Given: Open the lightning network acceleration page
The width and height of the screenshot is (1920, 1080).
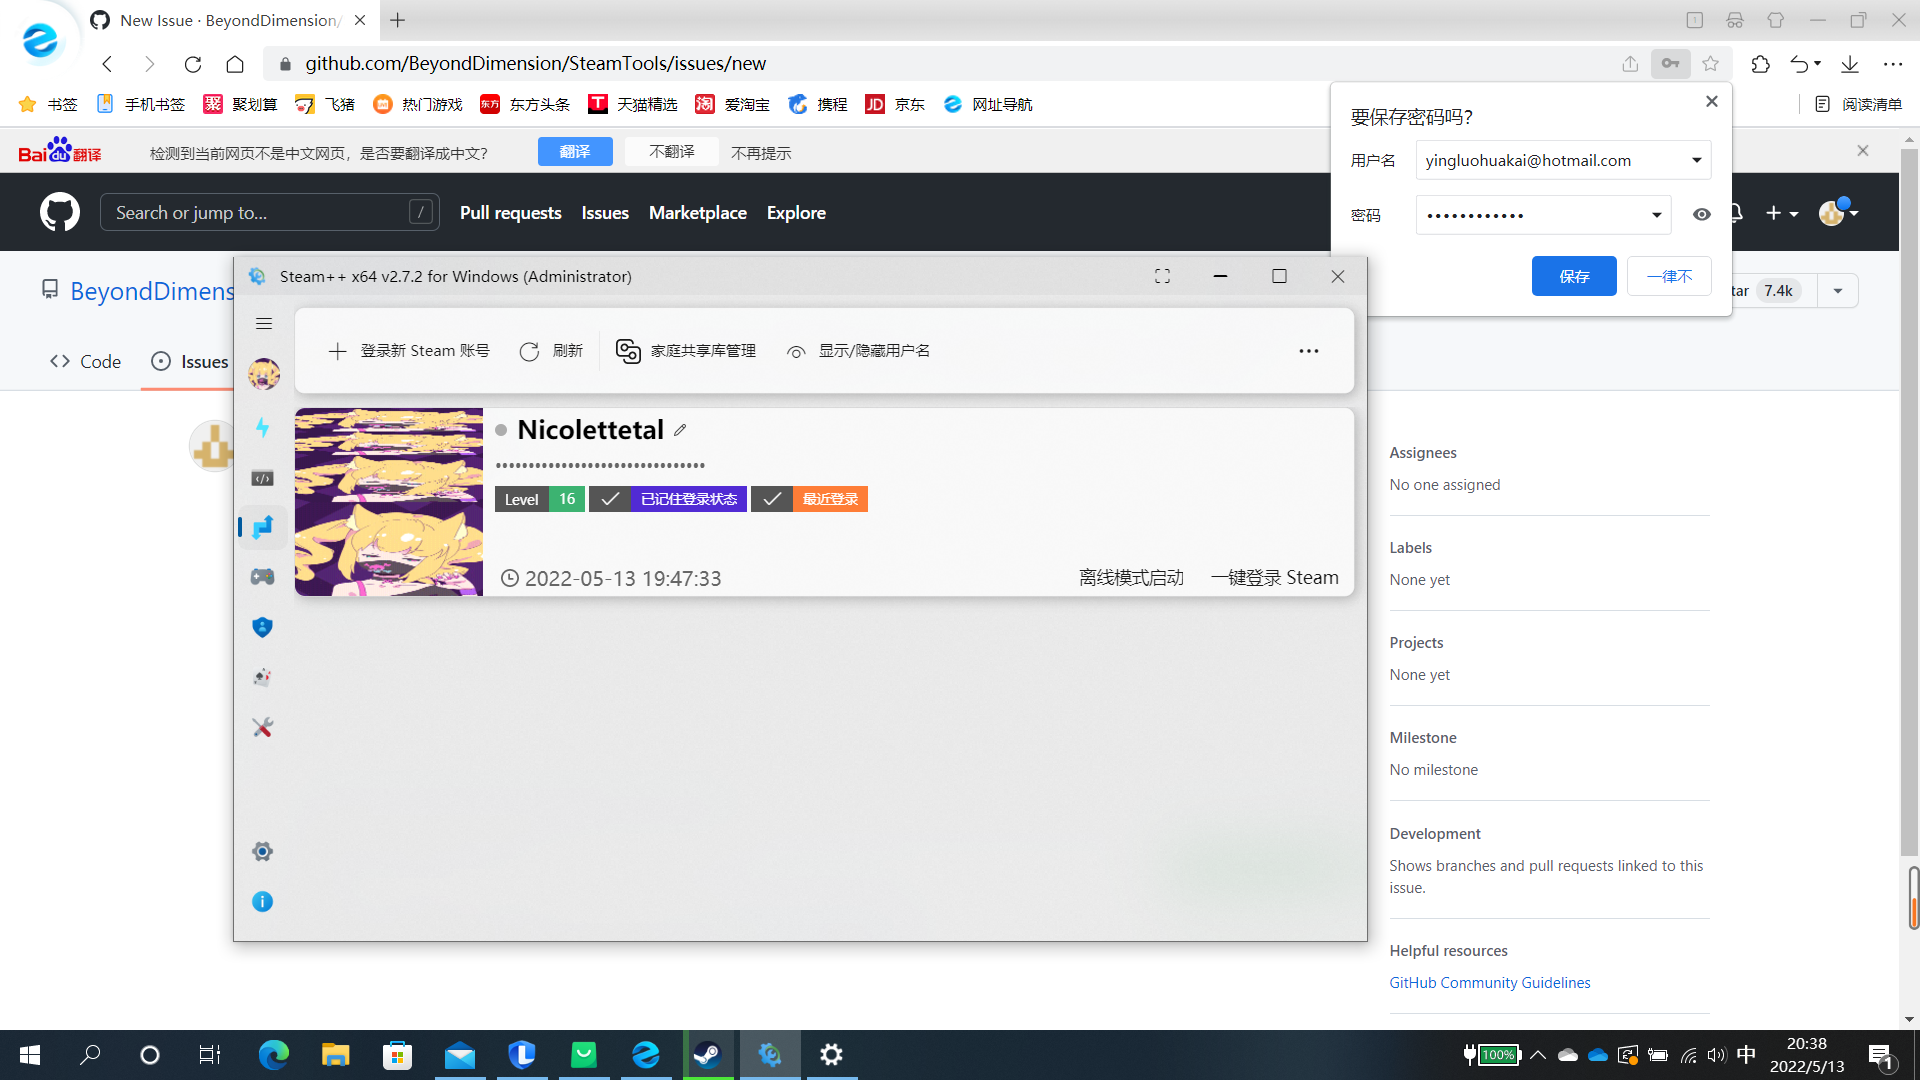Looking at the screenshot, I should 262,428.
